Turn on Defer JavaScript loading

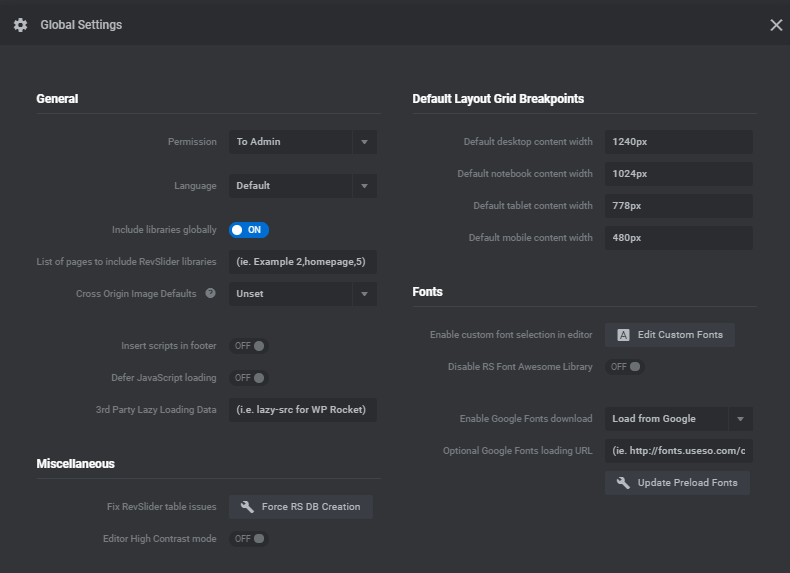click(249, 378)
